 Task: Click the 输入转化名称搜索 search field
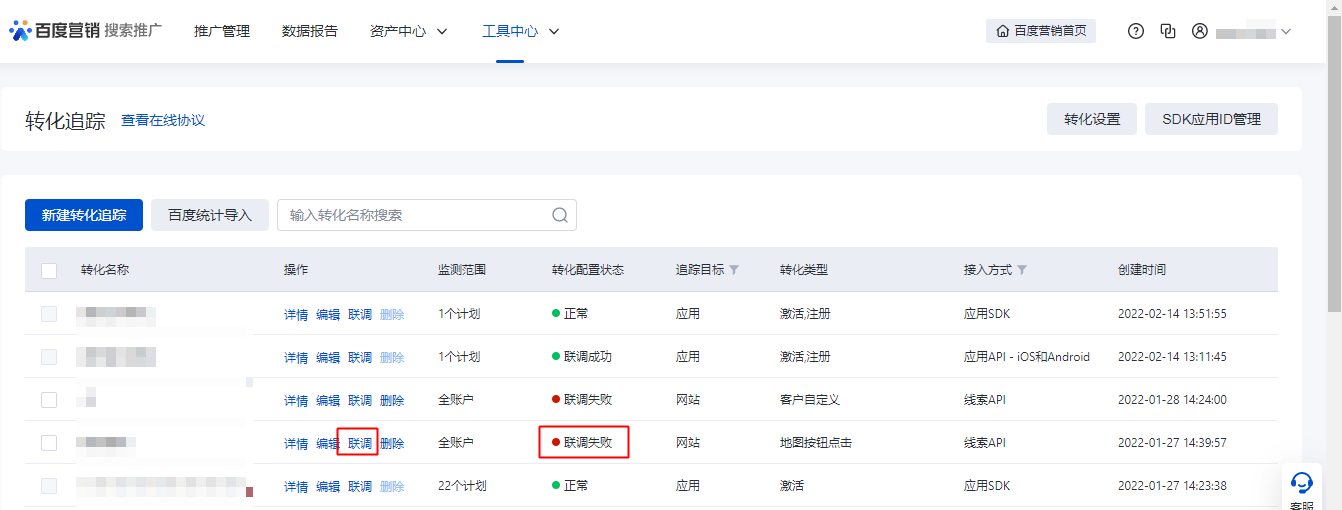[x=415, y=215]
